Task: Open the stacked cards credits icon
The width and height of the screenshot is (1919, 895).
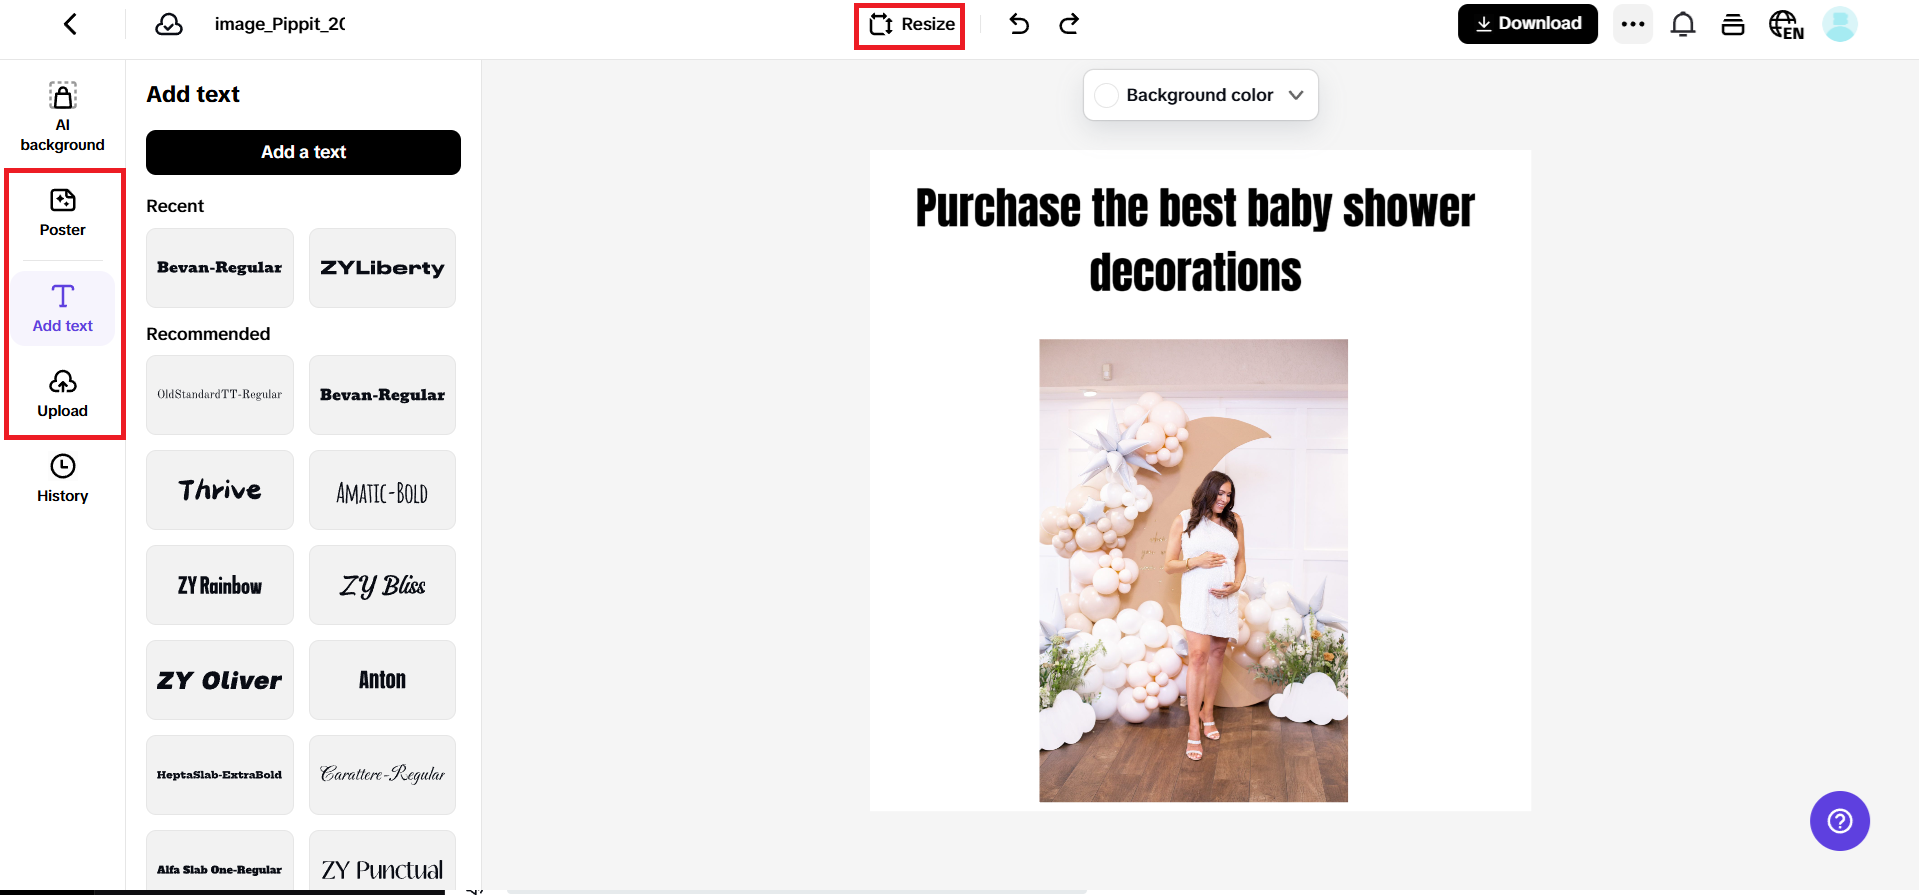Action: (x=1733, y=24)
